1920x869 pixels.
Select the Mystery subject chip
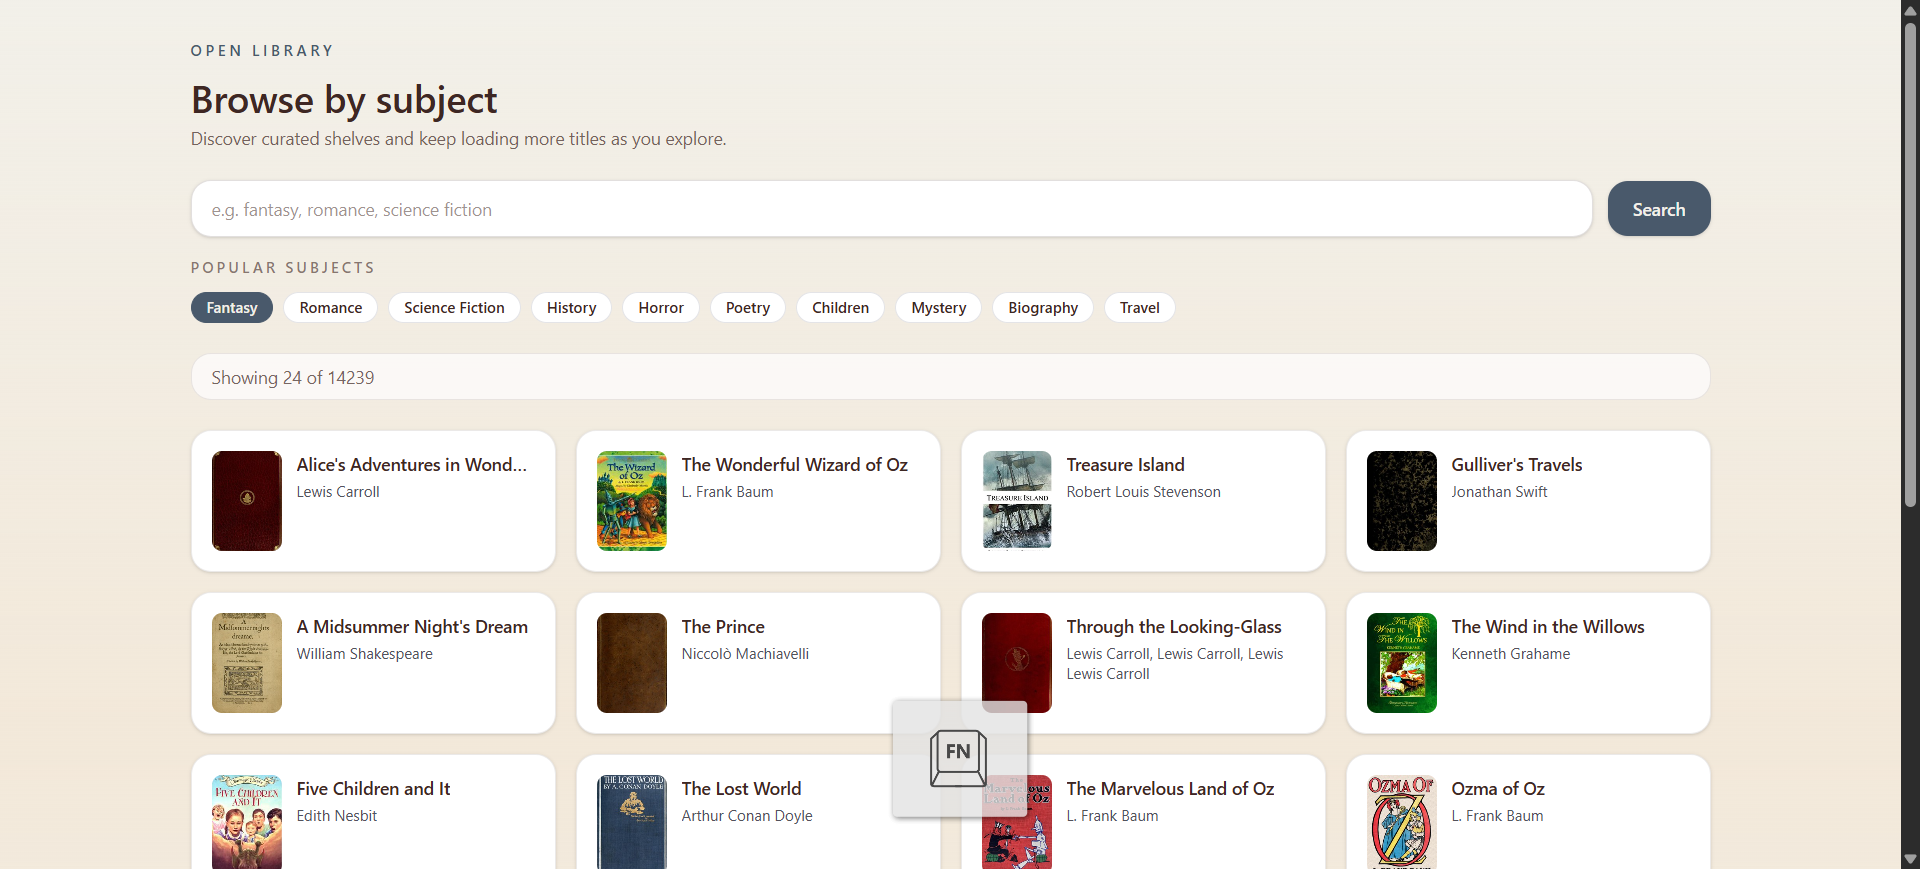pos(939,308)
